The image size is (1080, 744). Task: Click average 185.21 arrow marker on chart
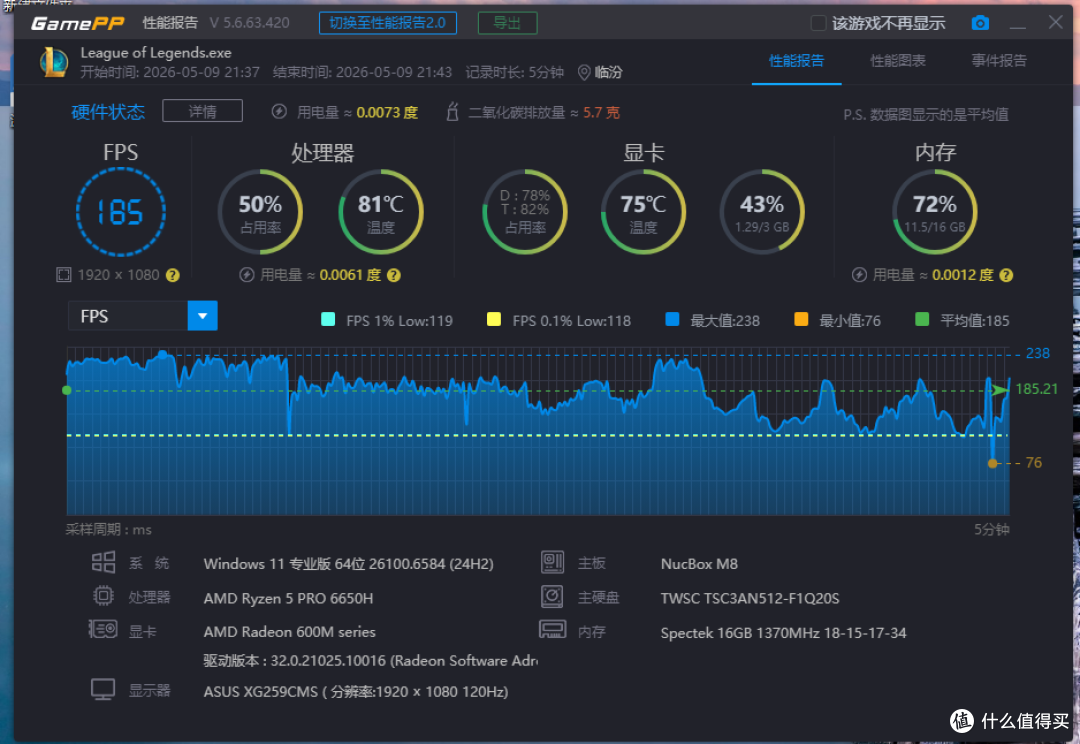click(x=999, y=390)
